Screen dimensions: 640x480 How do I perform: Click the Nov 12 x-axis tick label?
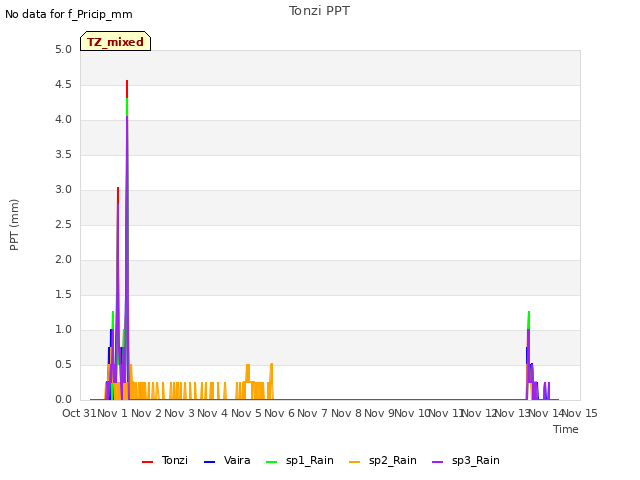click(x=479, y=413)
